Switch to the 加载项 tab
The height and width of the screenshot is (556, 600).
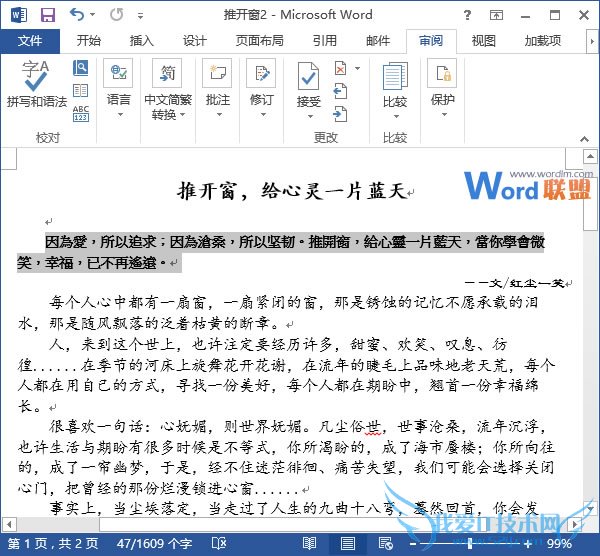tap(543, 41)
